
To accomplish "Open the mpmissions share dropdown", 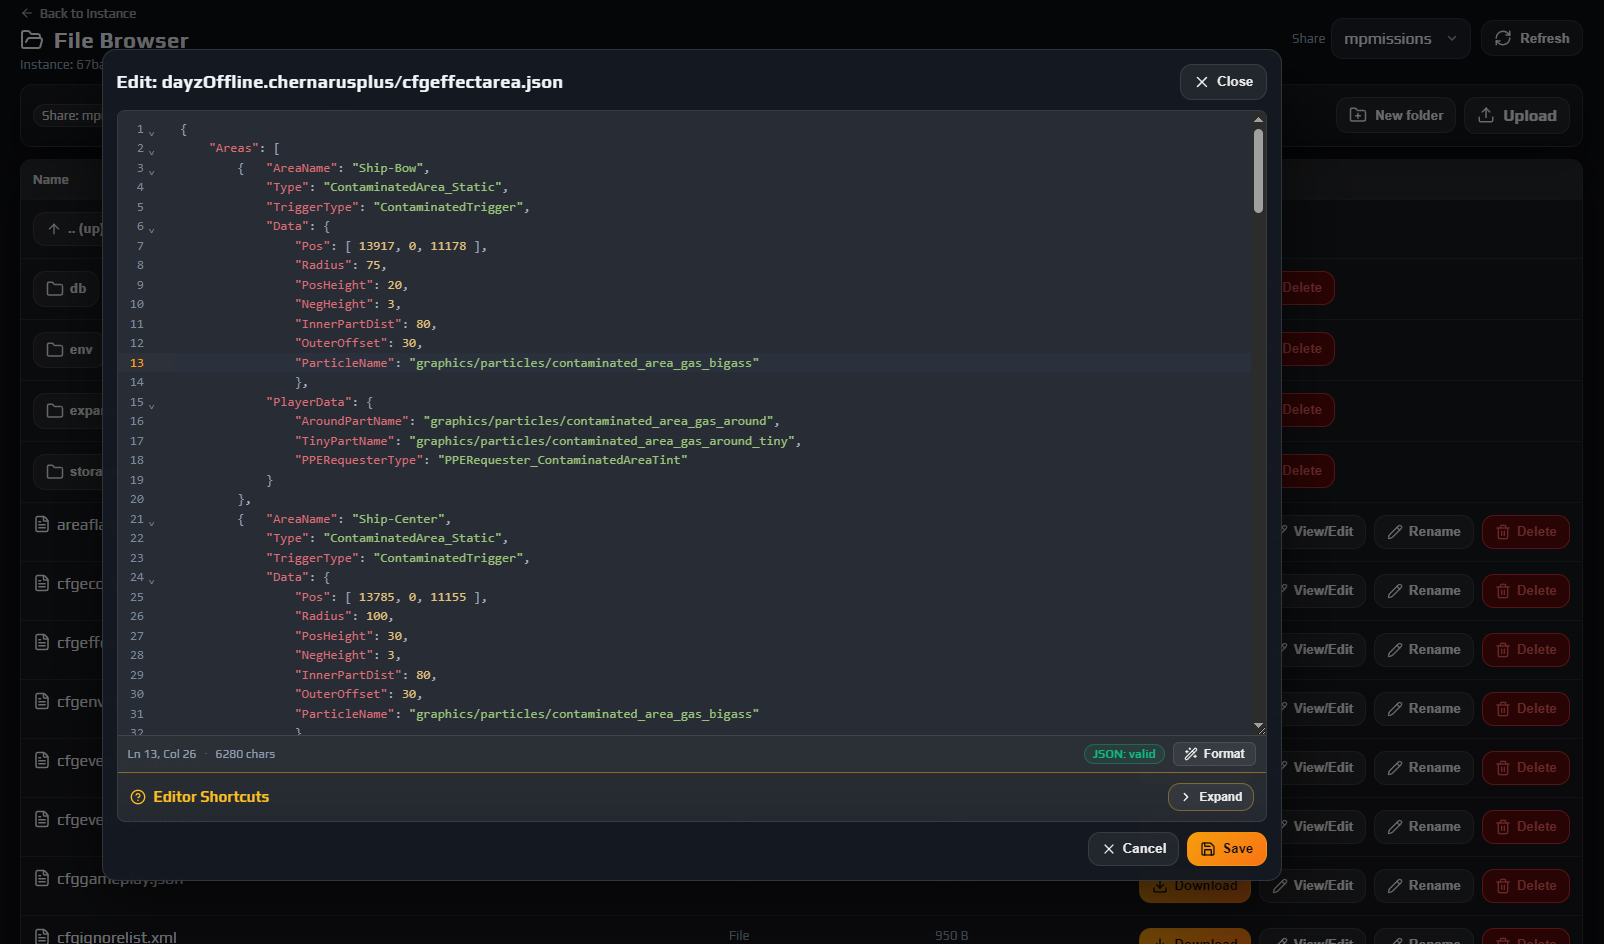I will point(1400,39).
